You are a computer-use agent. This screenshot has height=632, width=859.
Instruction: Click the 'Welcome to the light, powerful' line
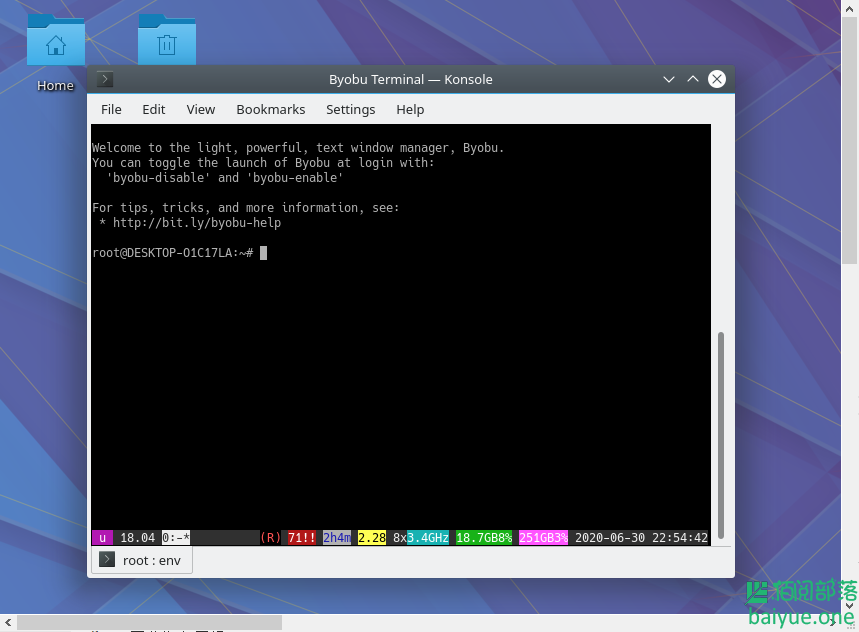click(x=298, y=148)
